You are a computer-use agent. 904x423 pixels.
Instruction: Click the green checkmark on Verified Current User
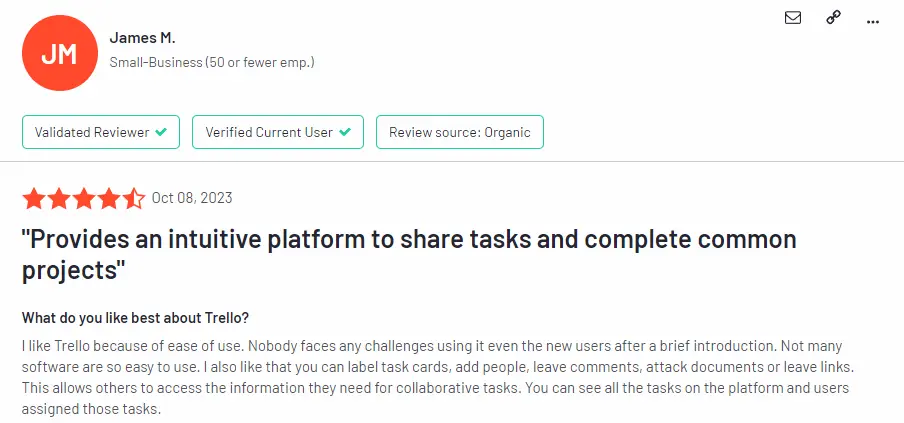[345, 132]
